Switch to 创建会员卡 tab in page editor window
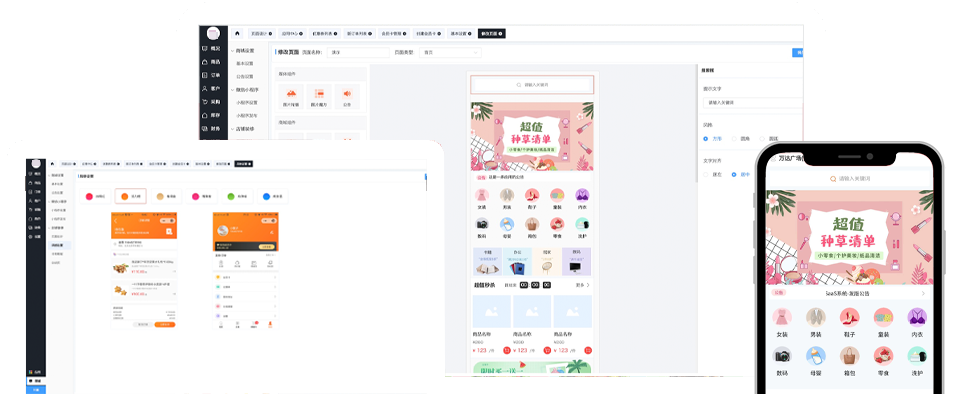Image resolution: width=953 pixels, height=394 pixels. tap(428, 33)
